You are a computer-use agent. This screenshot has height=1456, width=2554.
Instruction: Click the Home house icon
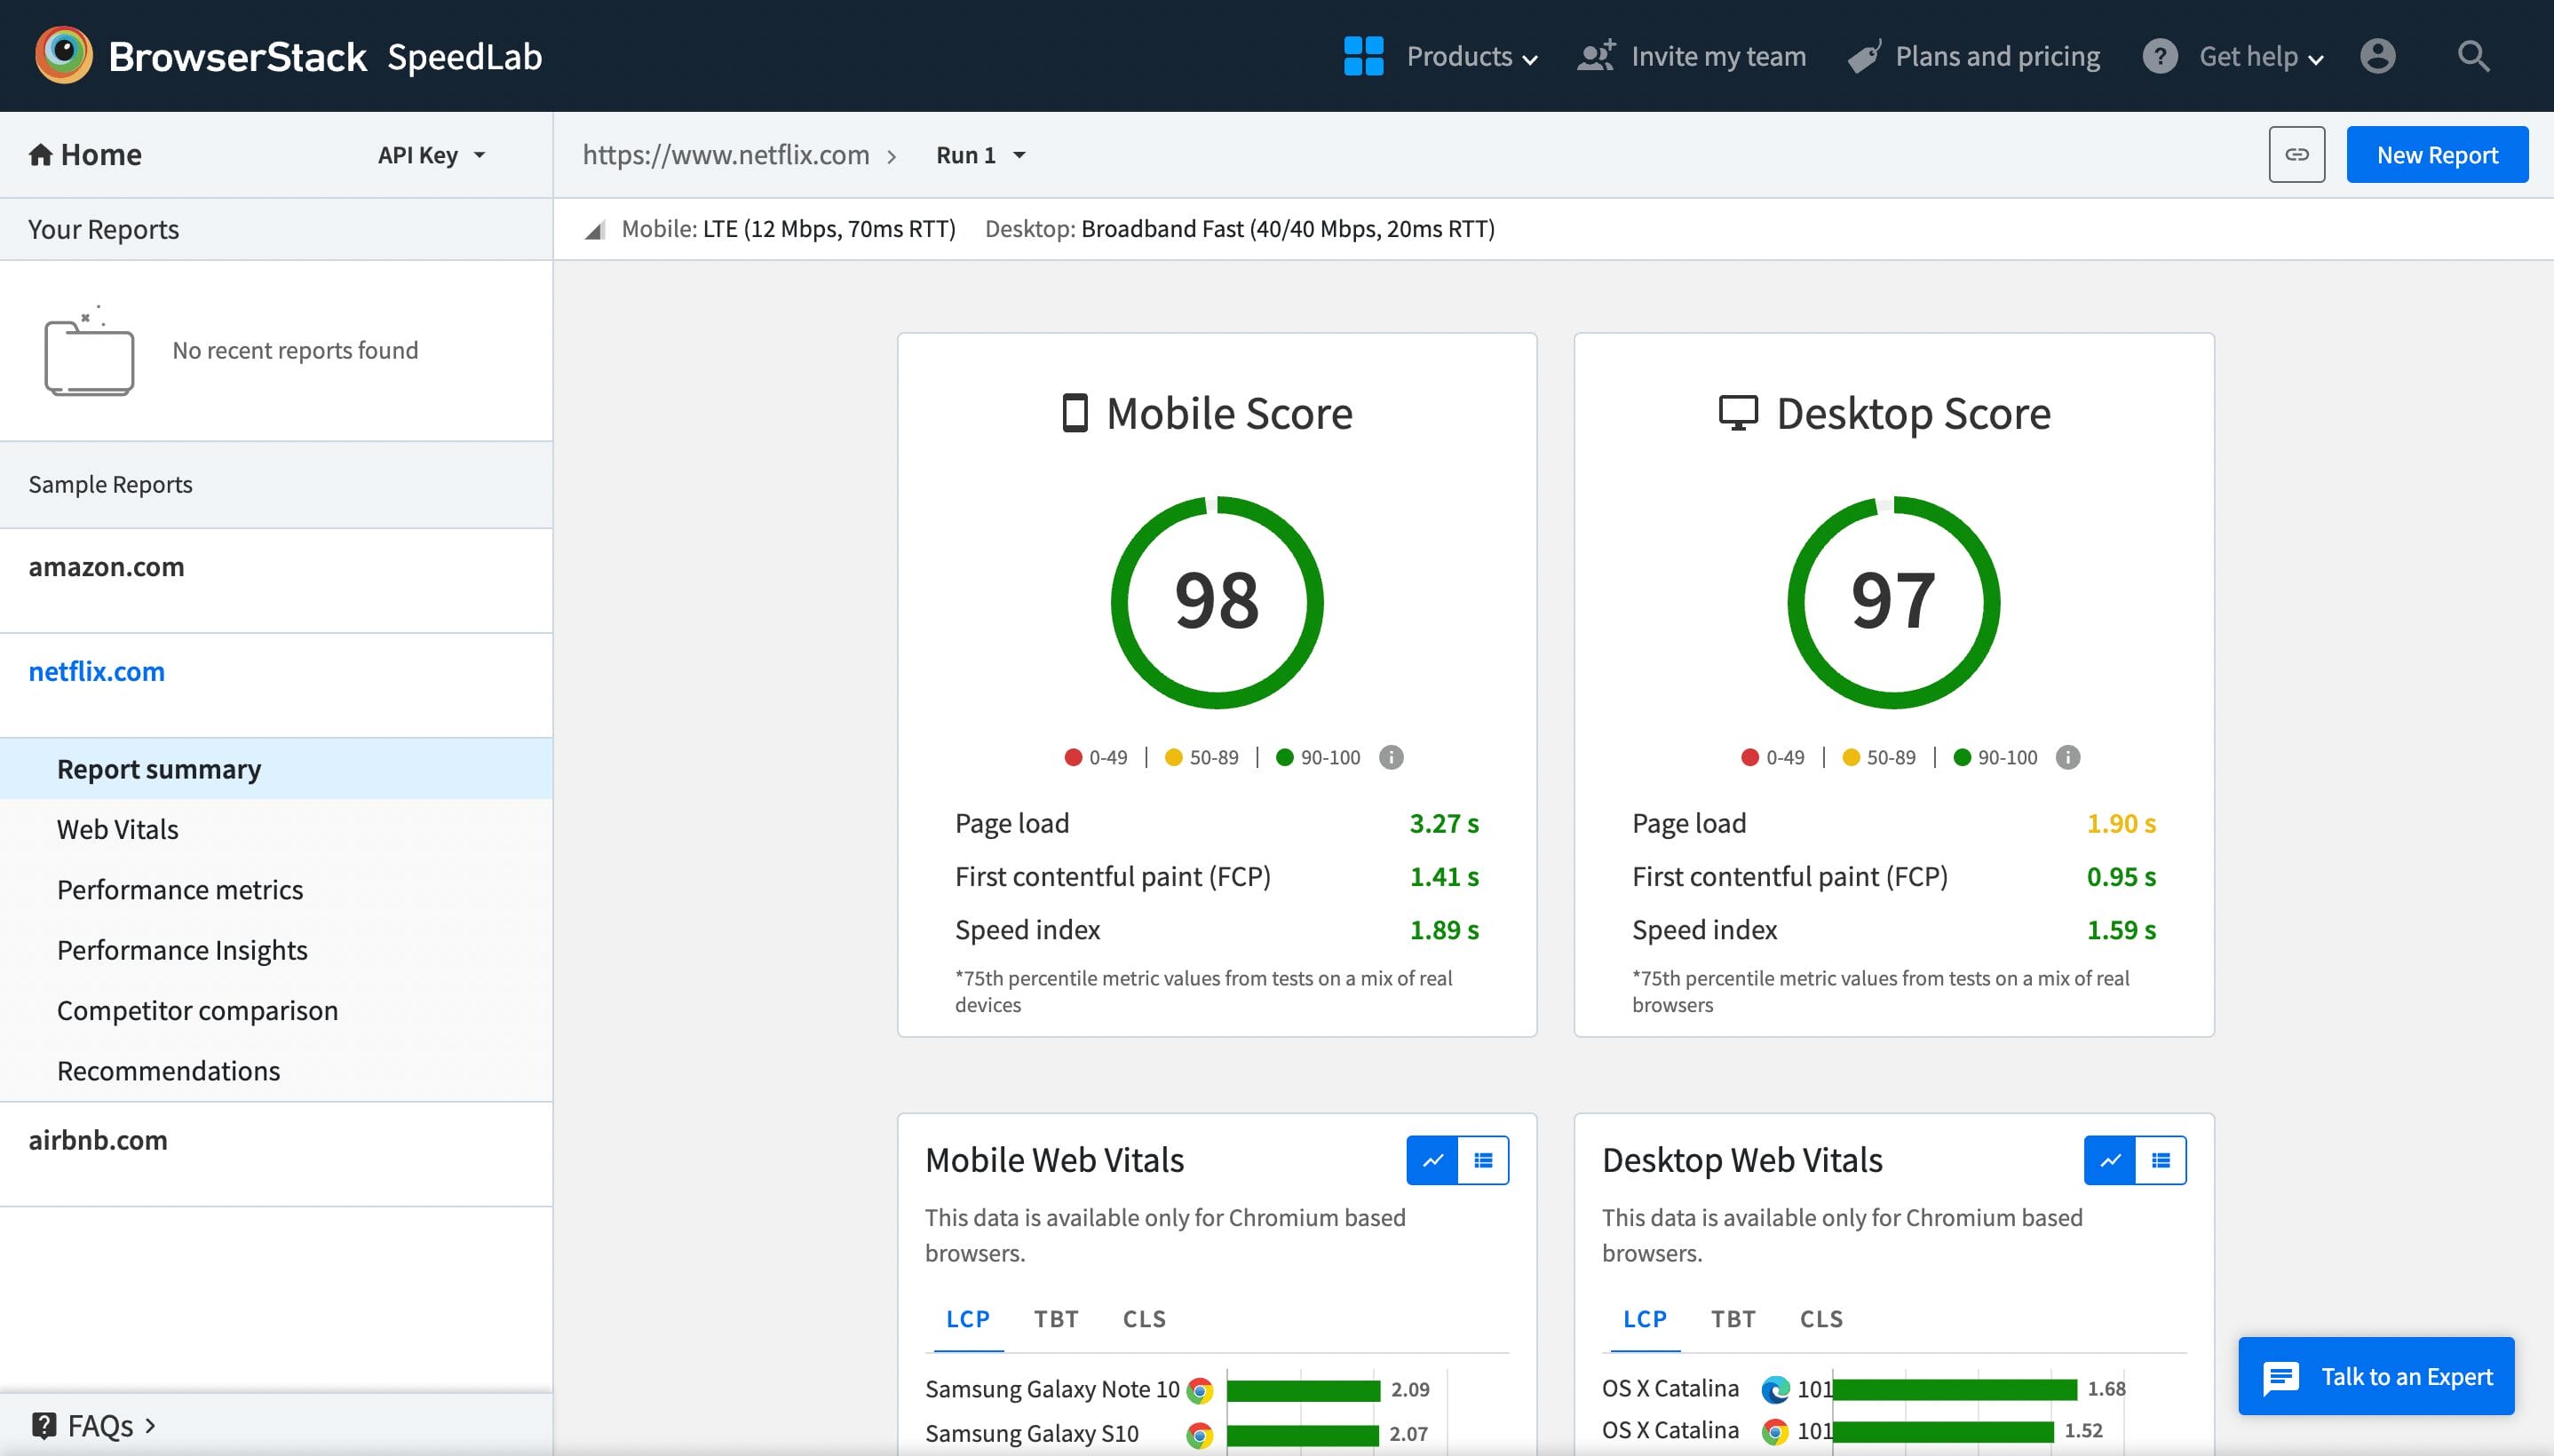[x=40, y=155]
